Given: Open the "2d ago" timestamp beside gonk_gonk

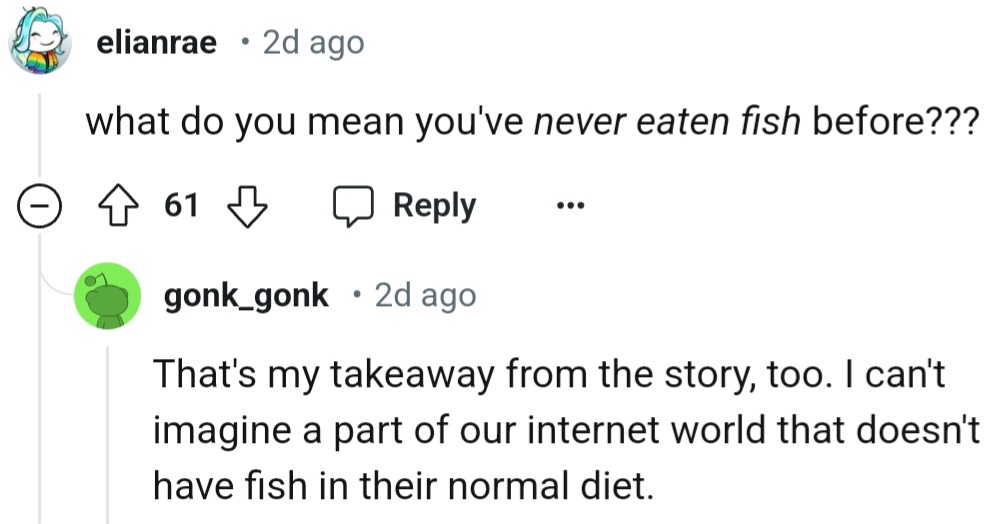Looking at the screenshot, I should tap(425, 296).
